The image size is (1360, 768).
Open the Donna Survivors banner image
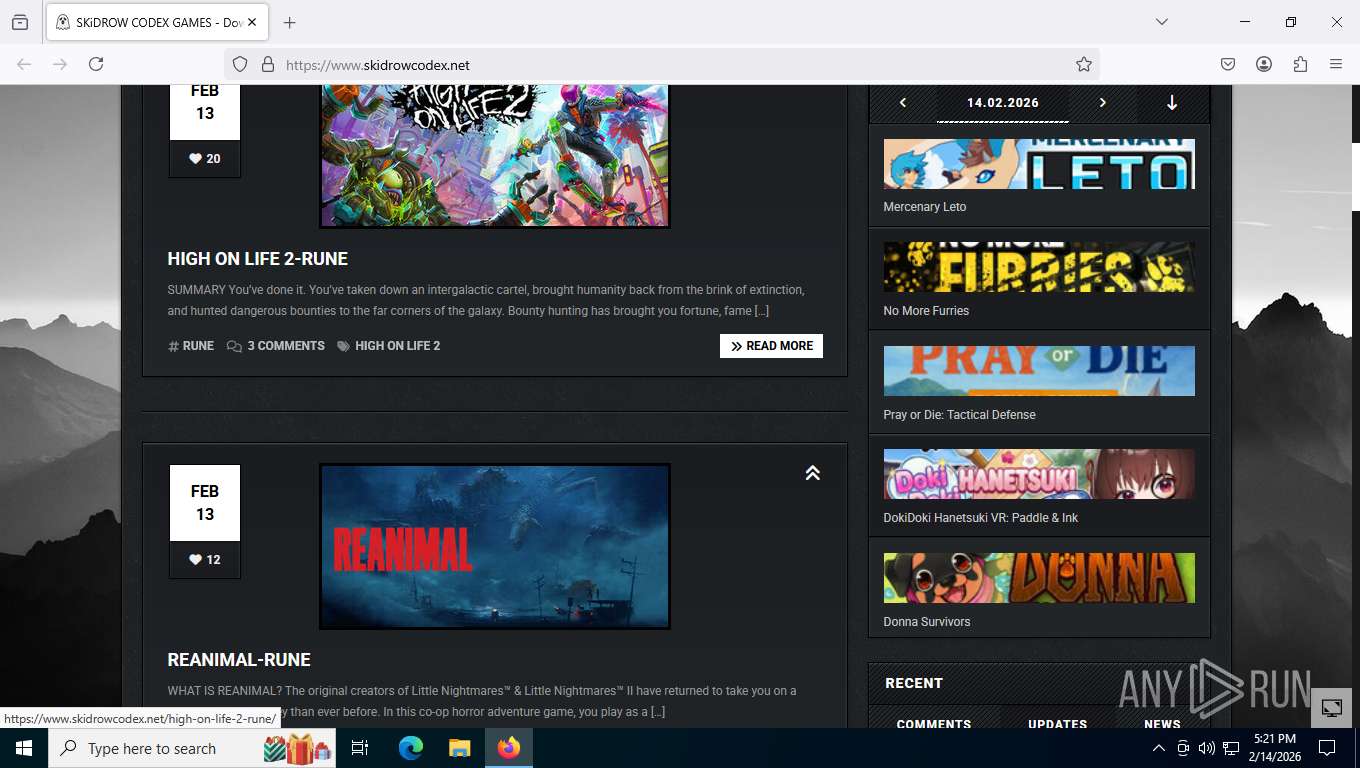(x=1039, y=578)
